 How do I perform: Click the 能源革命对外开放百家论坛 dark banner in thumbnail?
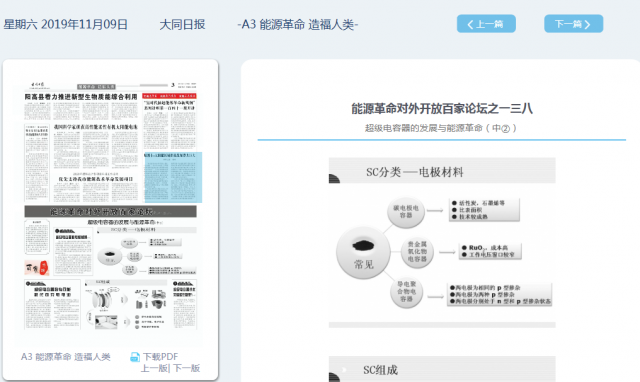point(110,211)
